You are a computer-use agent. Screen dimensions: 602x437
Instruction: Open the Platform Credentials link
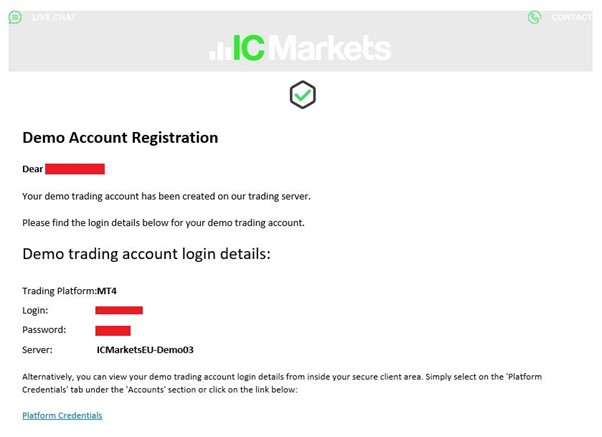62,415
